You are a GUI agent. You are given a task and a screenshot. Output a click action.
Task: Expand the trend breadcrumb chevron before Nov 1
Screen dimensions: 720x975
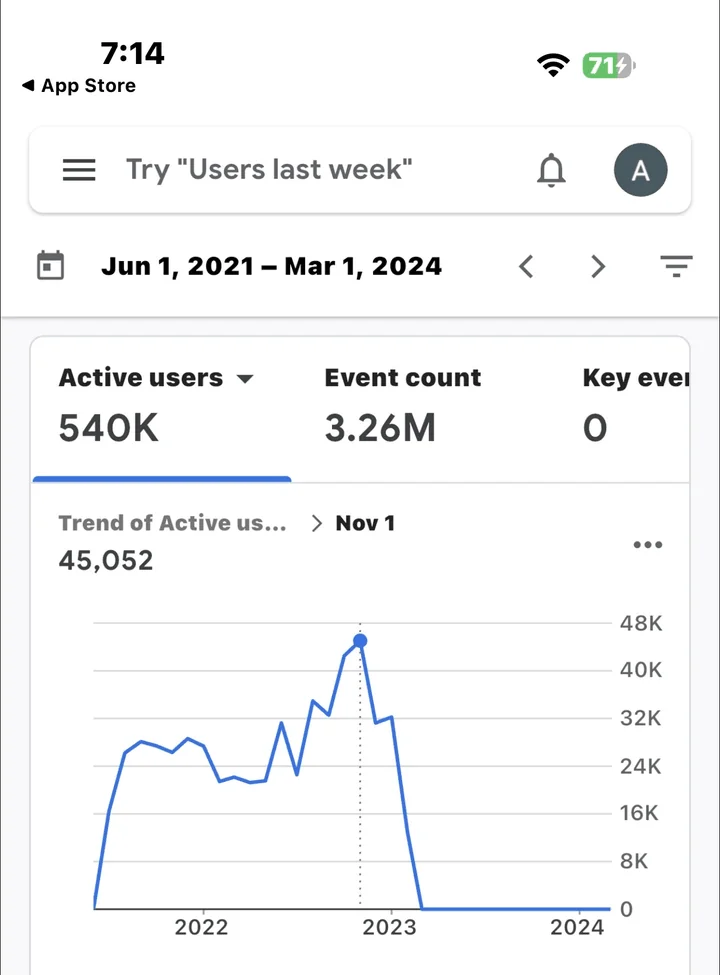tap(316, 524)
